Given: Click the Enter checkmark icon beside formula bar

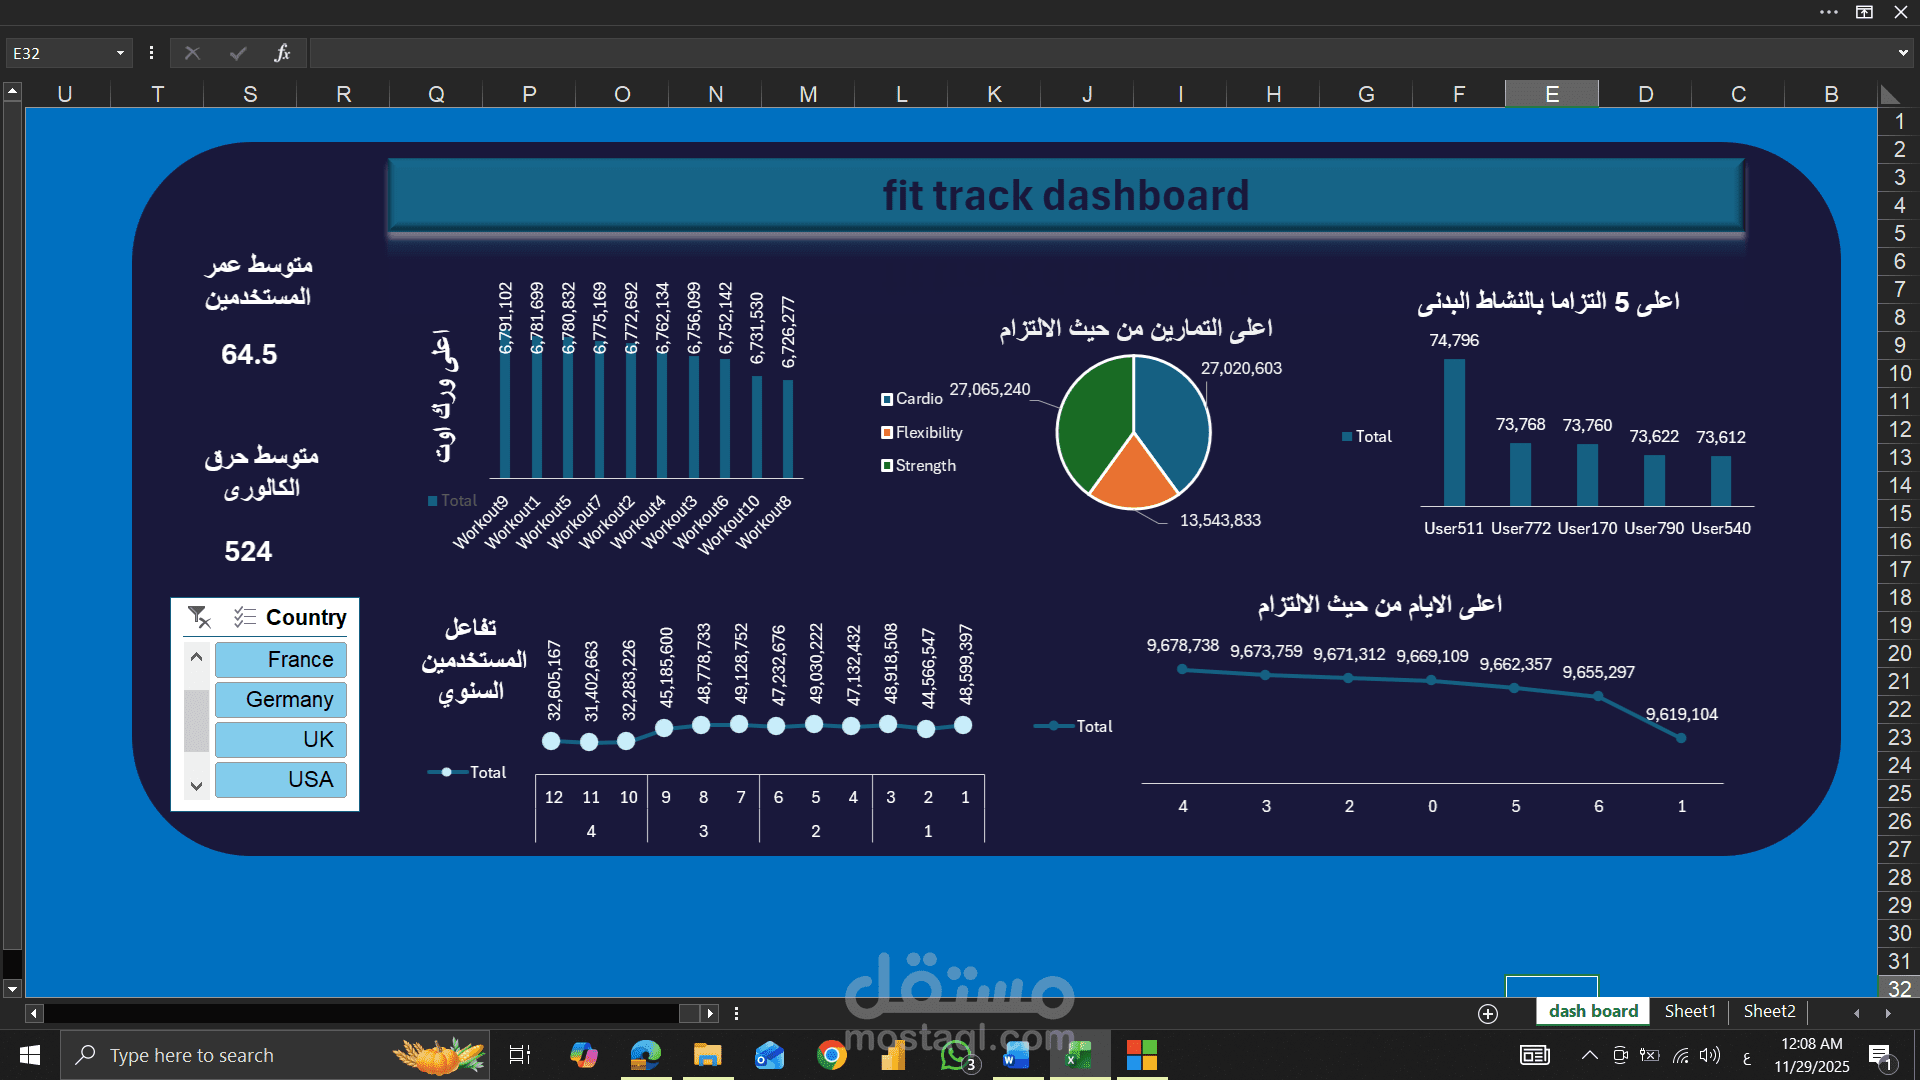Looking at the screenshot, I should click(237, 52).
